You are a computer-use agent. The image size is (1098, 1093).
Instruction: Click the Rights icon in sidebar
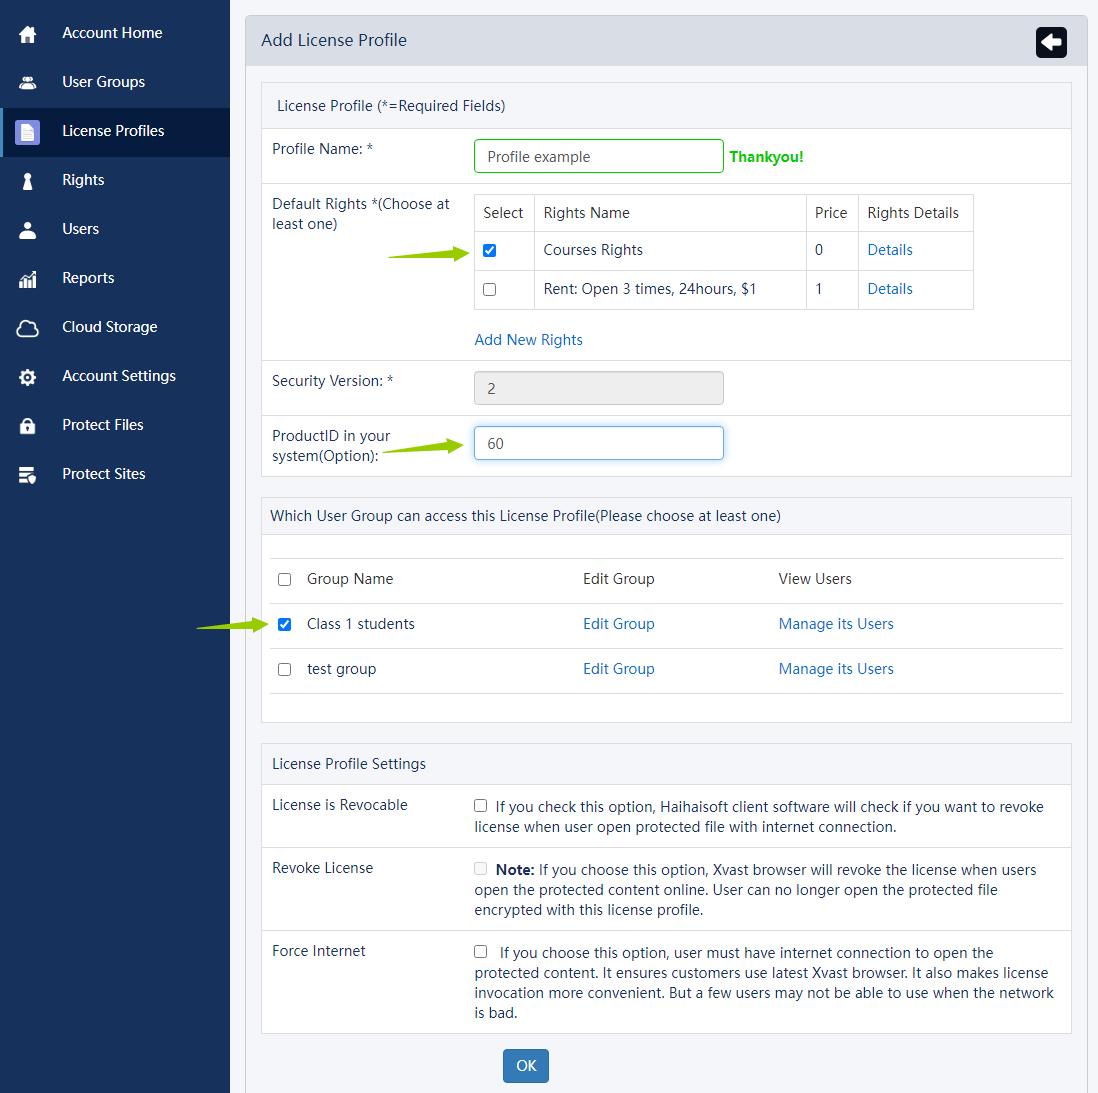28,181
